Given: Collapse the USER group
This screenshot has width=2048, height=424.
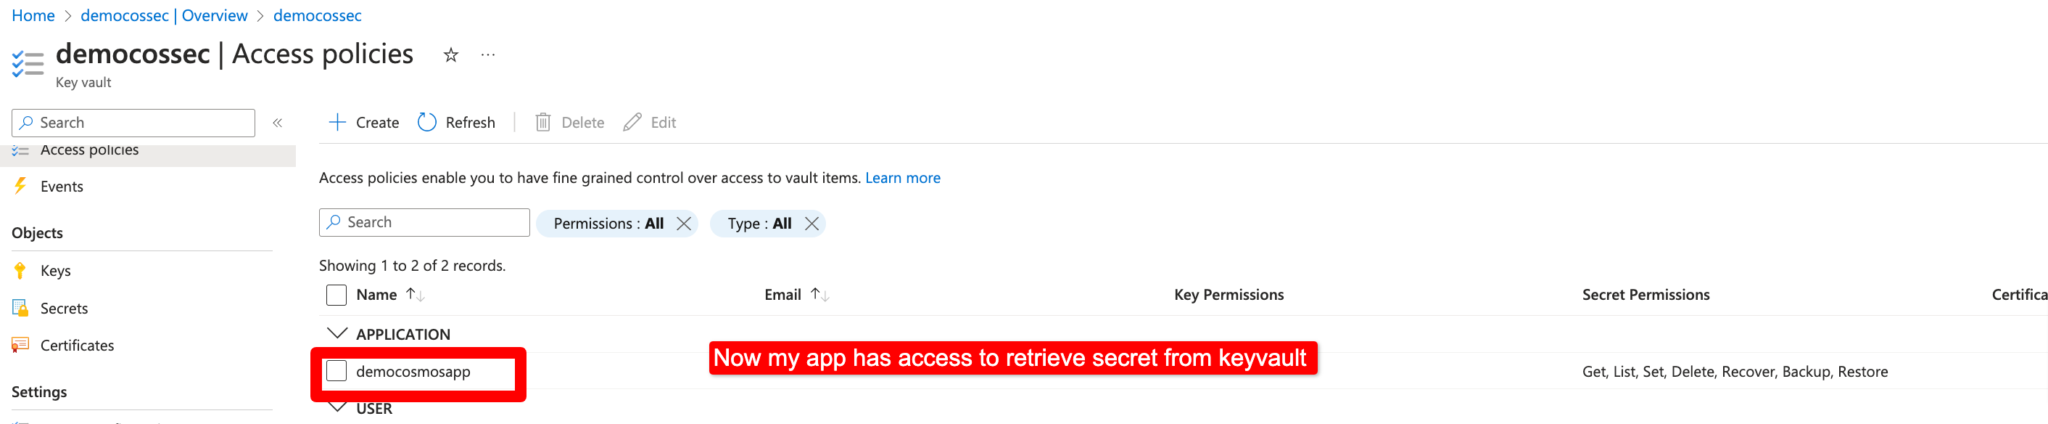Looking at the screenshot, I should tap(338, 407).
